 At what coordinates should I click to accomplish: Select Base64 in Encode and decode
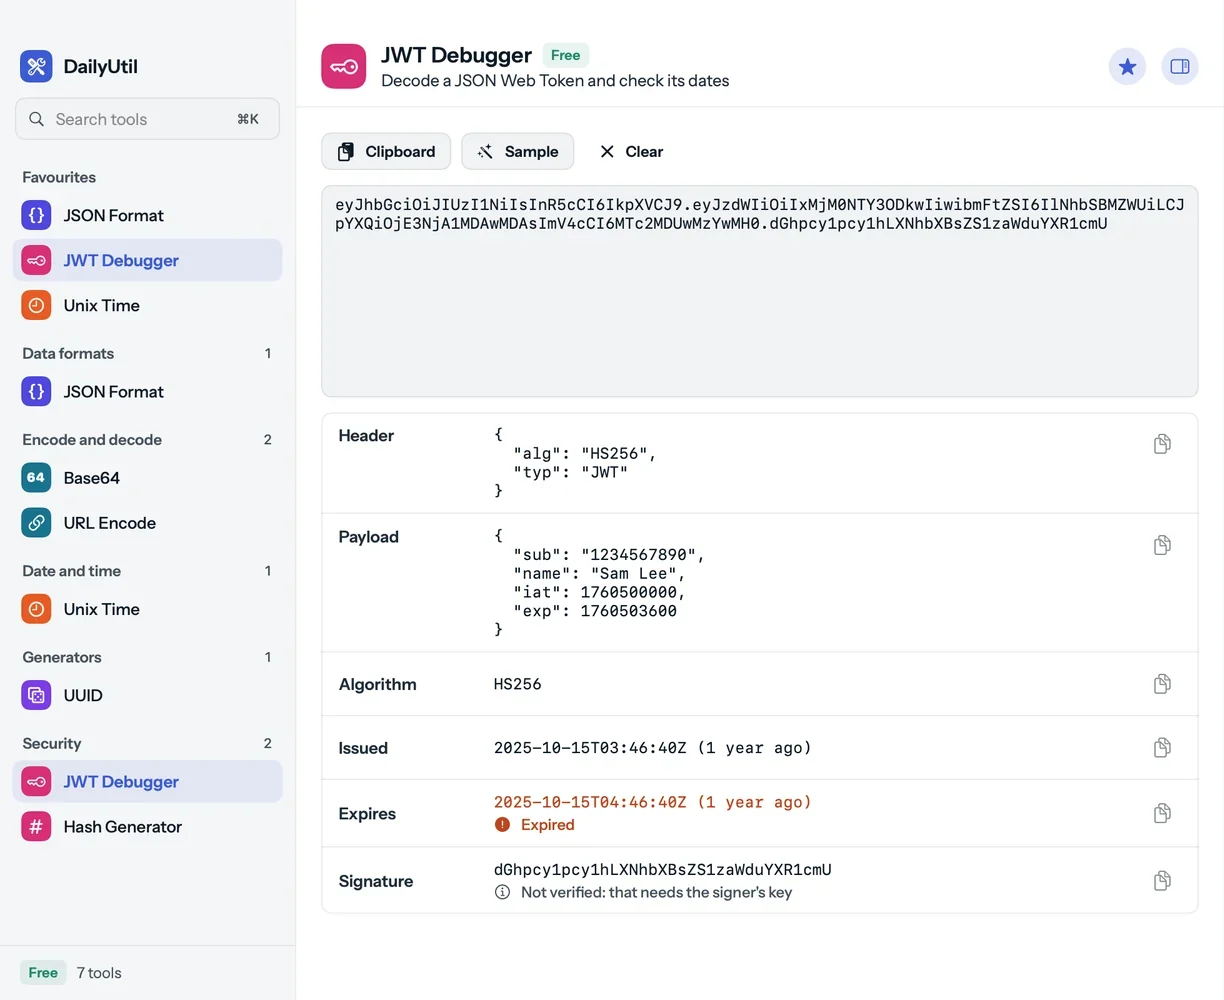pyautogui.click(x=147, y=477)
